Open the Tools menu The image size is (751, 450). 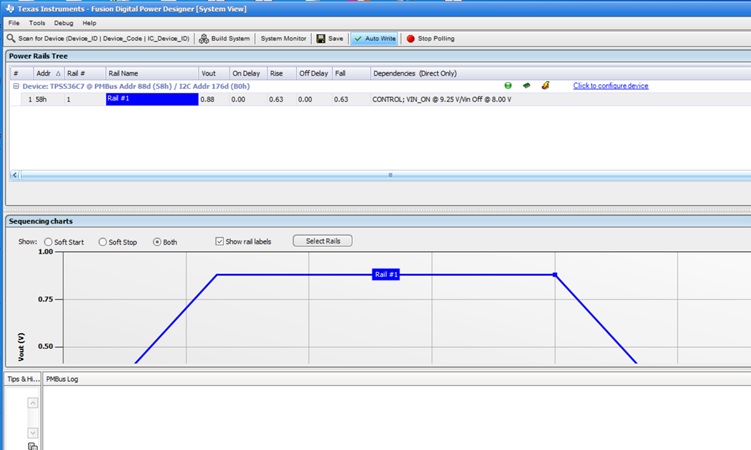click(x=37, y=22)
